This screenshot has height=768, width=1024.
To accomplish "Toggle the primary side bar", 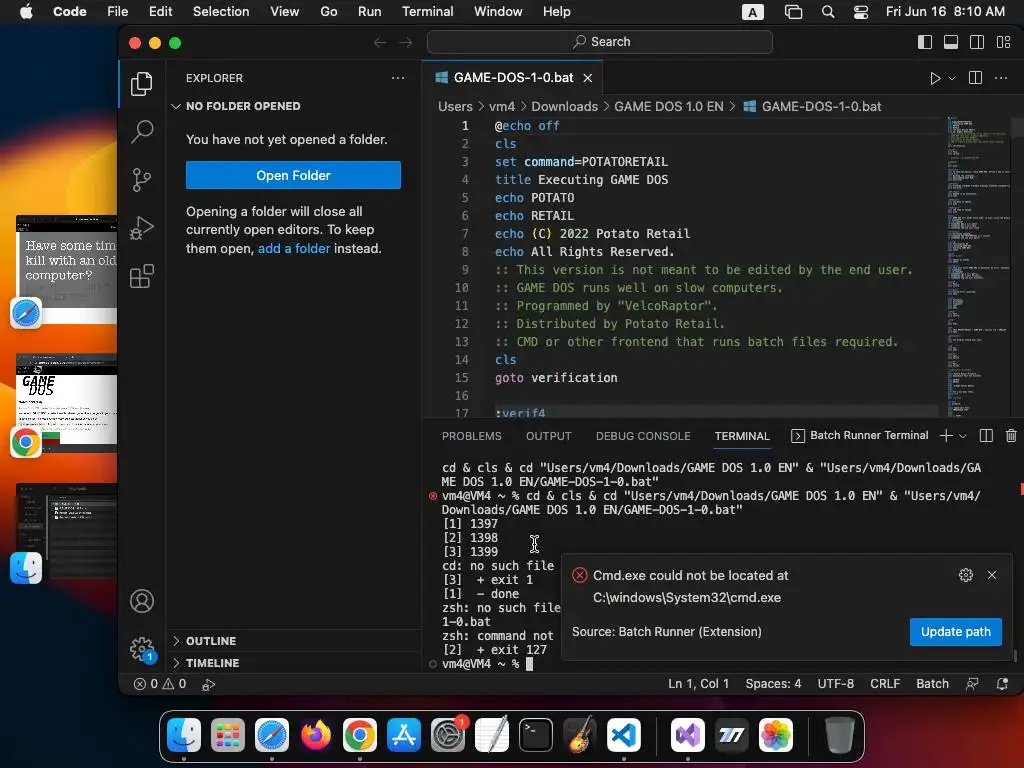I will 925,42.
